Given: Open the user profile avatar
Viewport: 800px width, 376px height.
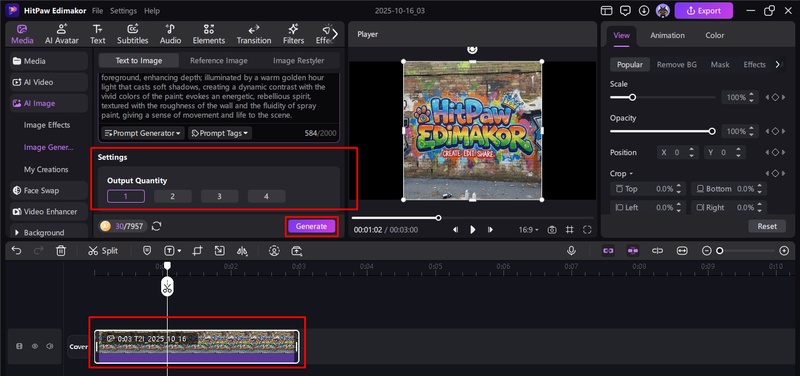Looking at the screenshot, I should point(663,11).
